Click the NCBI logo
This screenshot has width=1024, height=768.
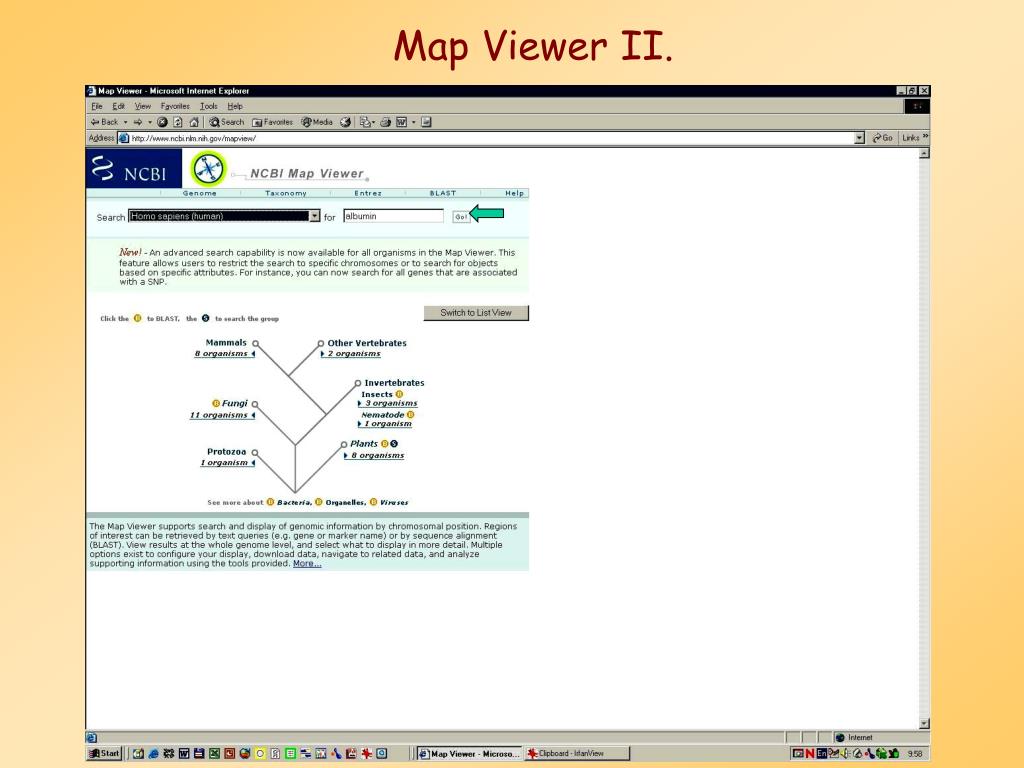pyautogui.click(x=134, y=168)
